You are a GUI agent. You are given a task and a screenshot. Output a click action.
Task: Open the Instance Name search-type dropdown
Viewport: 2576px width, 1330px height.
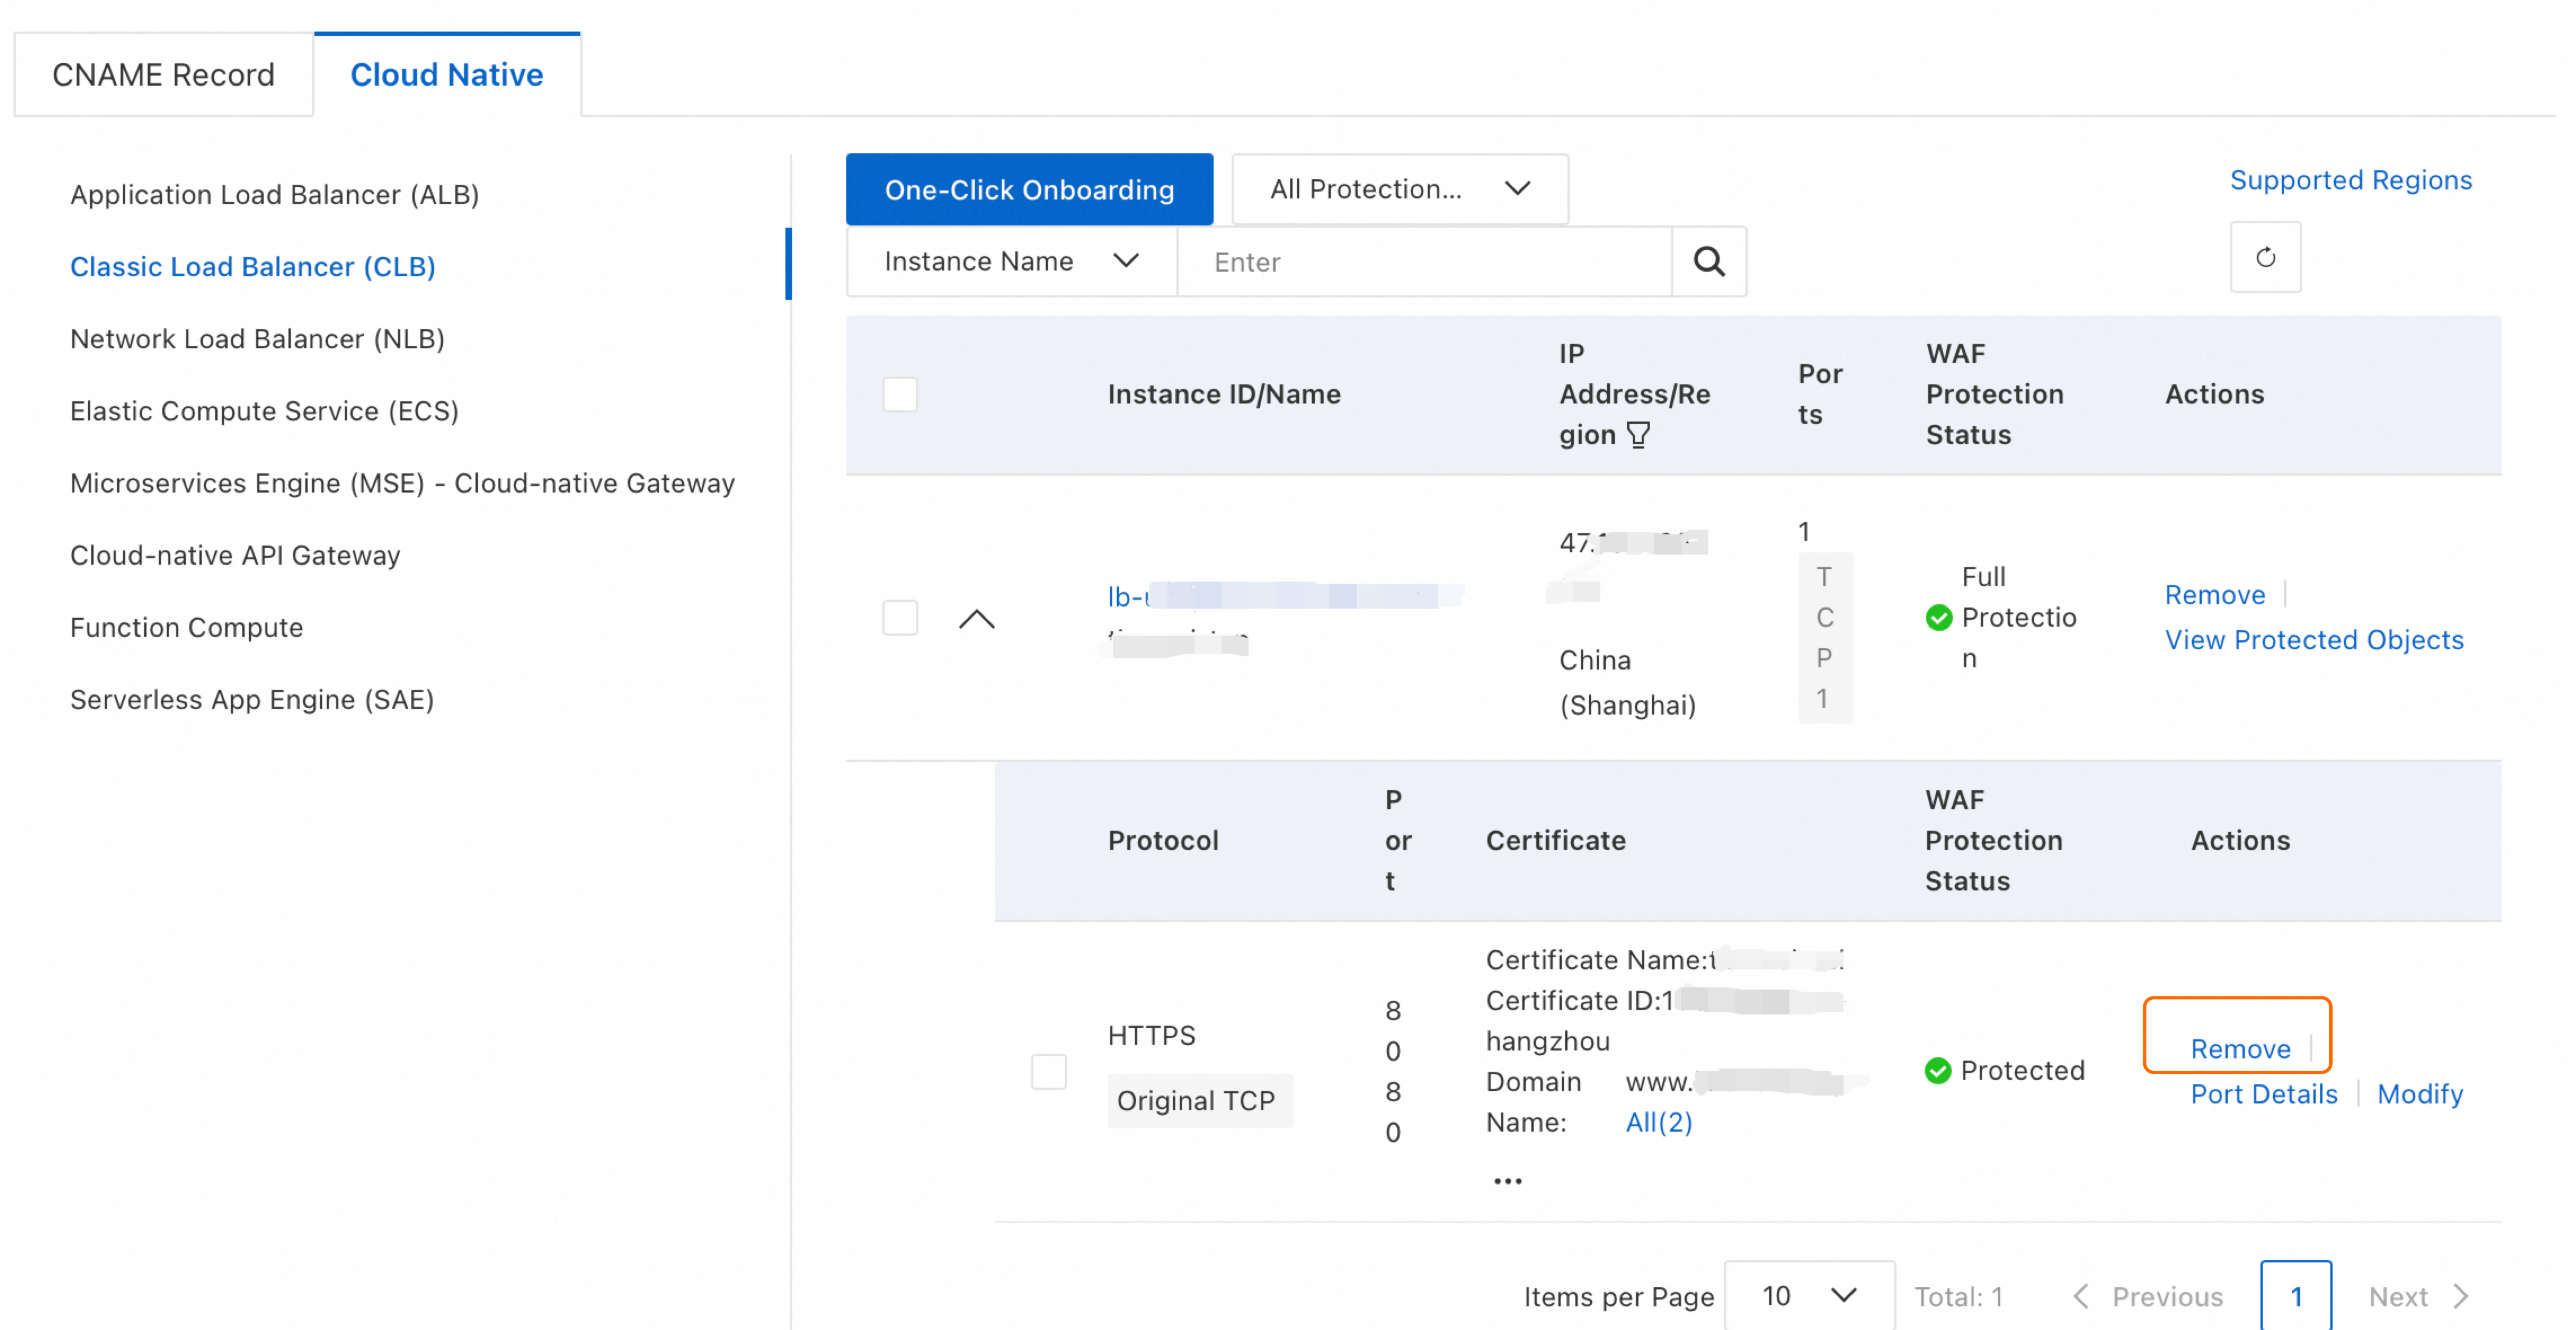(x=1011, y=262)
